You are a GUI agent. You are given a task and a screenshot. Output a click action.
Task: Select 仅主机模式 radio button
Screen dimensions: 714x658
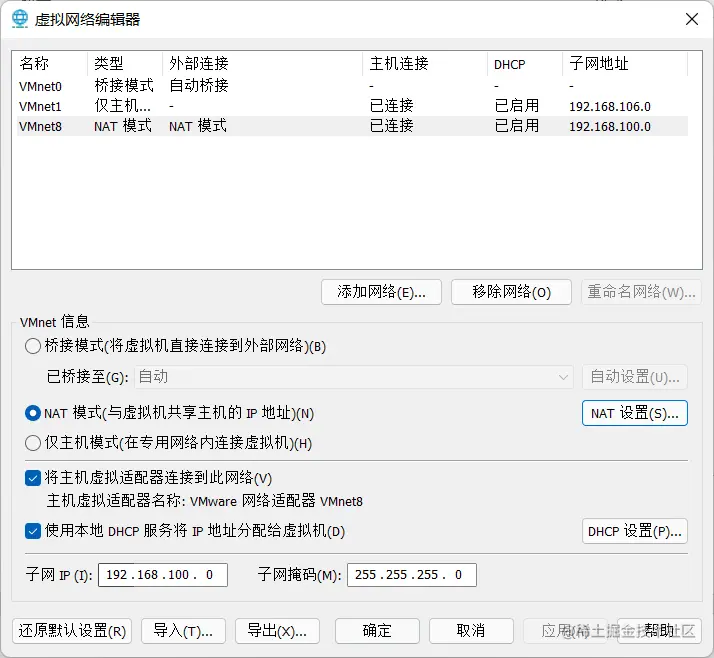click(33, 443)
